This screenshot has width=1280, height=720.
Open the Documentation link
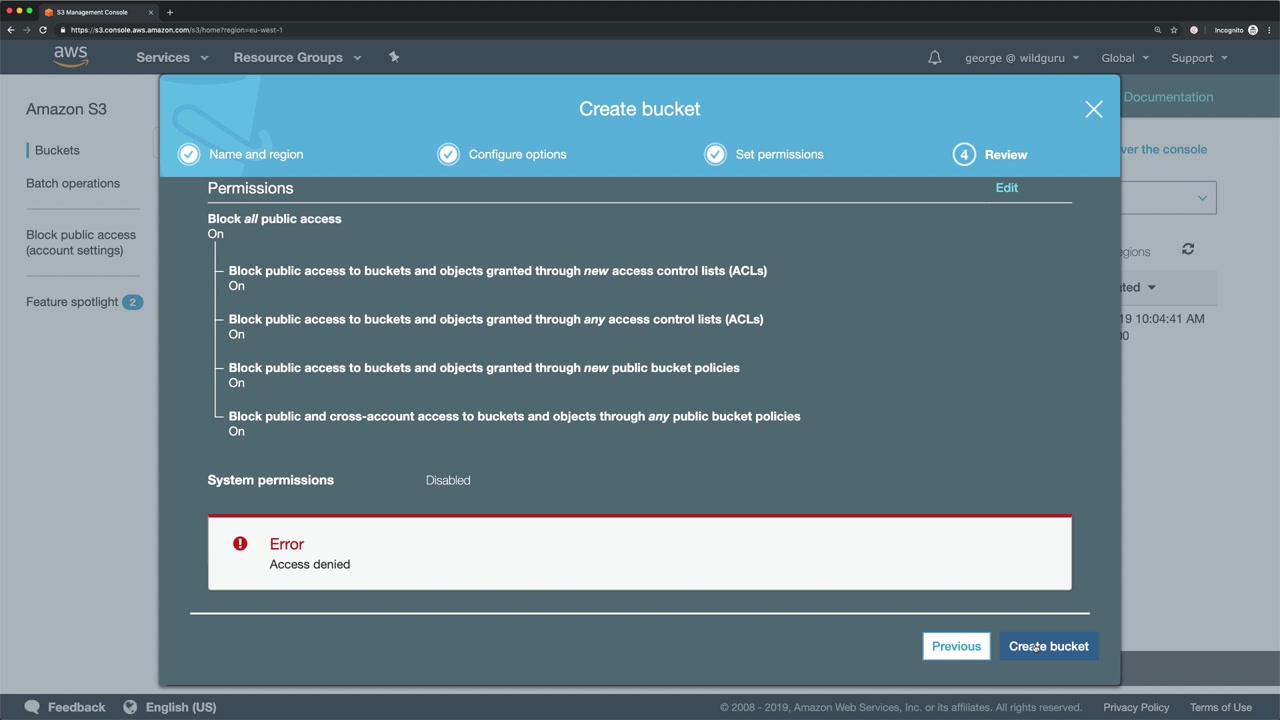coord(1168,97)
